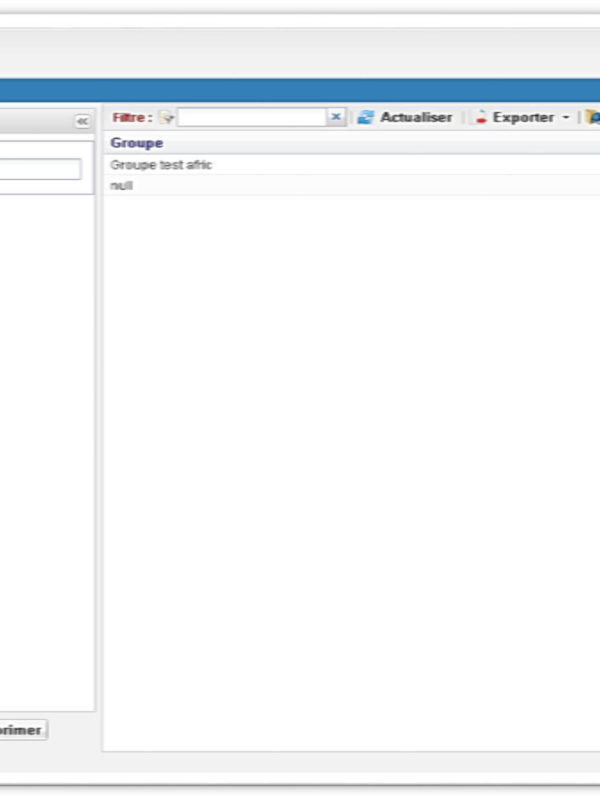Click the cut-off icon right of Exporter
Viewport: 600px width, 800px height.
click(592, 118)
